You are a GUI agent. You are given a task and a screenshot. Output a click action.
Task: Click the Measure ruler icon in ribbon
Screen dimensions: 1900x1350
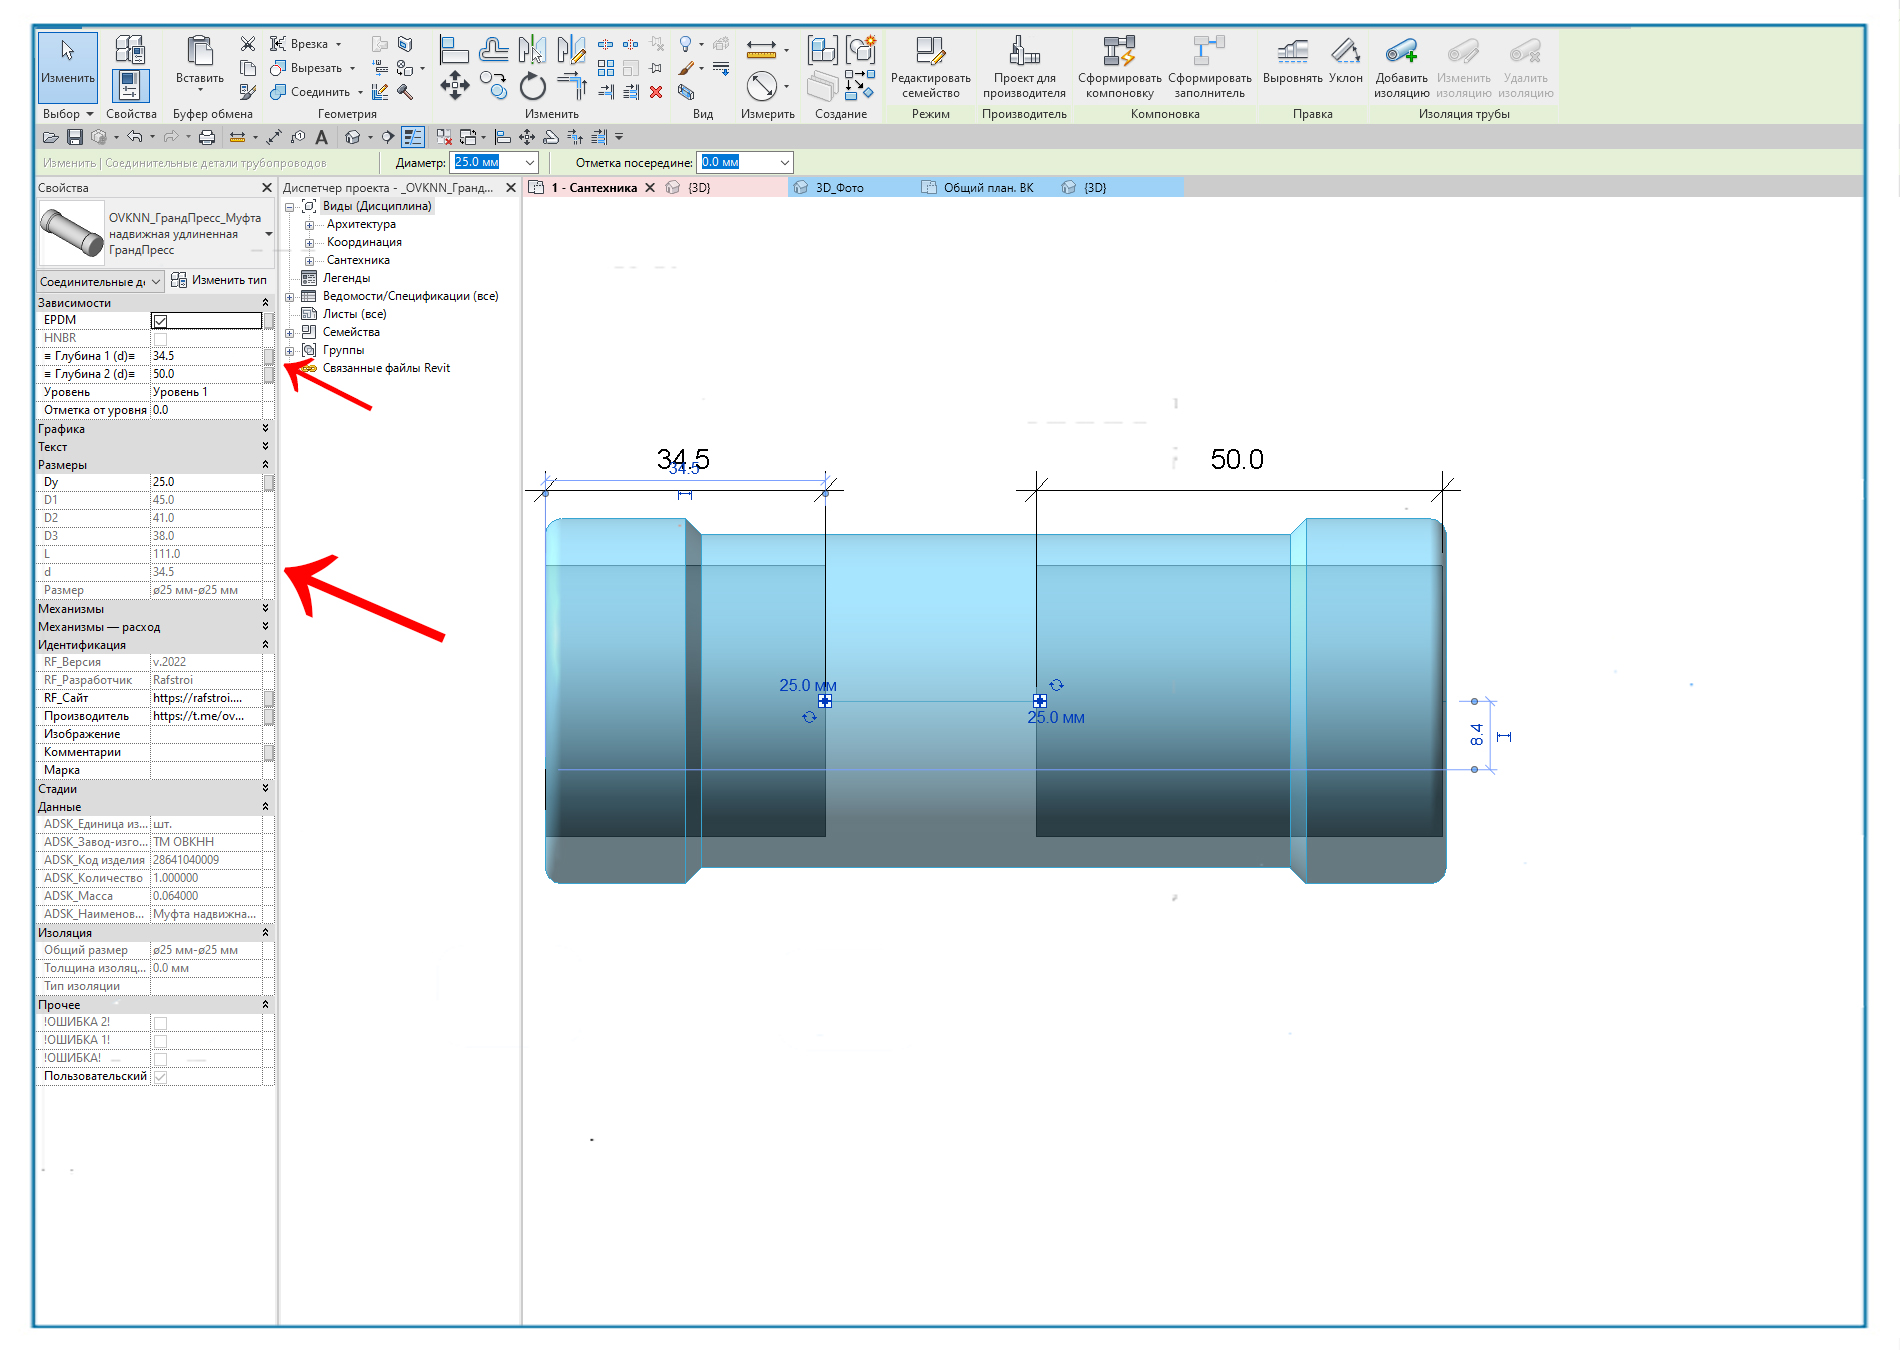[761, 50]
